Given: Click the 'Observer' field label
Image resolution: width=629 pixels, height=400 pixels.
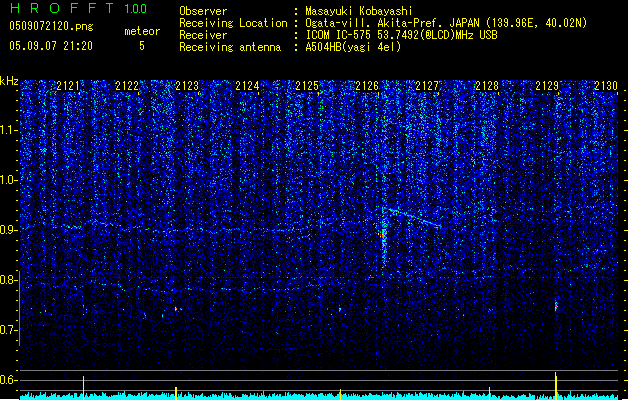Looking at the screenshot, I should coord(203,11).
